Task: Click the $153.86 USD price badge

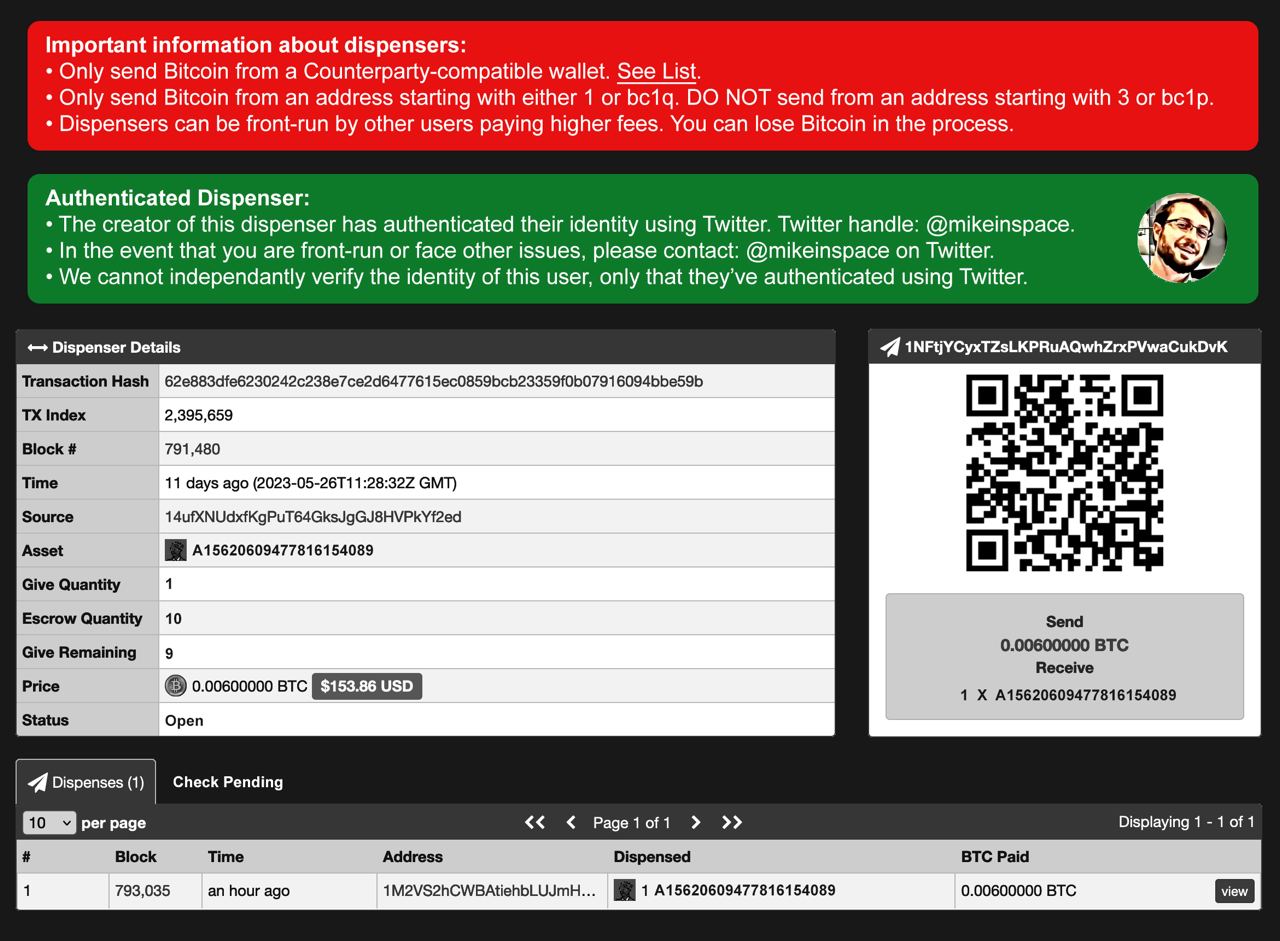Action: click(x=367, y=686)
